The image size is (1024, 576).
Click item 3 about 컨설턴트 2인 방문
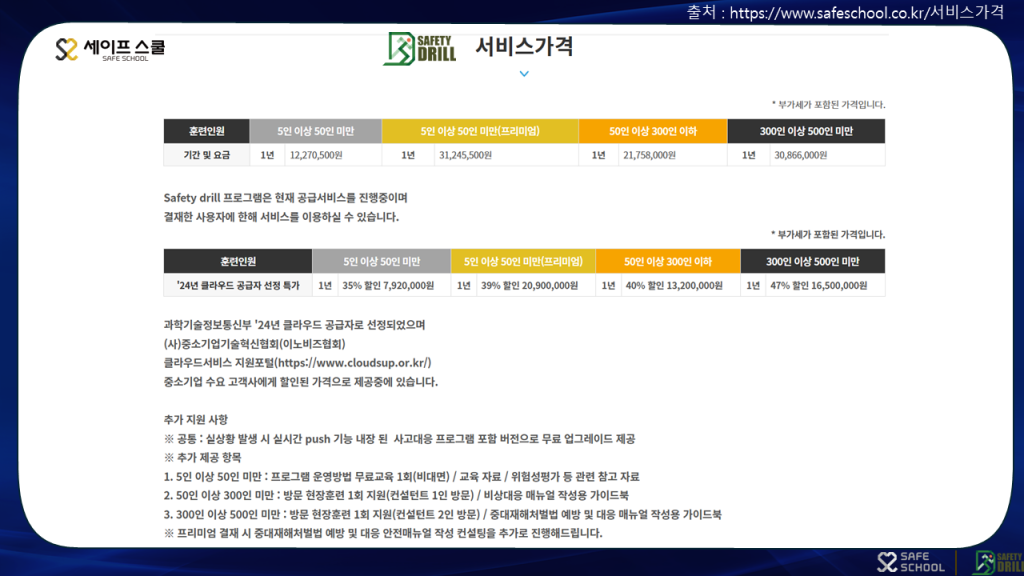(442, 514)
